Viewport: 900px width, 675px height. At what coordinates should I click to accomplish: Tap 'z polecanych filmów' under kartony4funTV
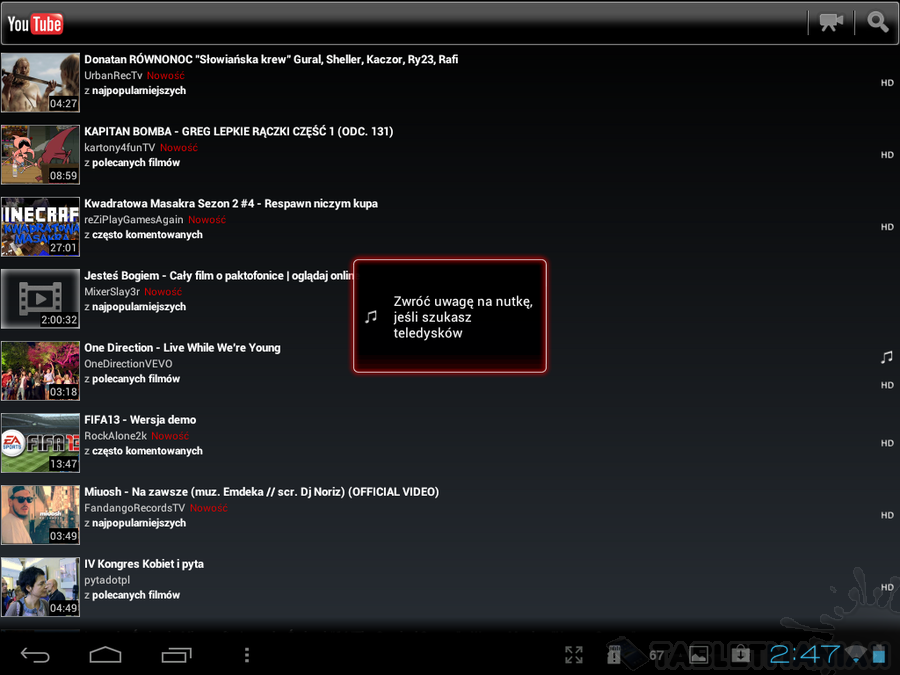tap(132, 163)
